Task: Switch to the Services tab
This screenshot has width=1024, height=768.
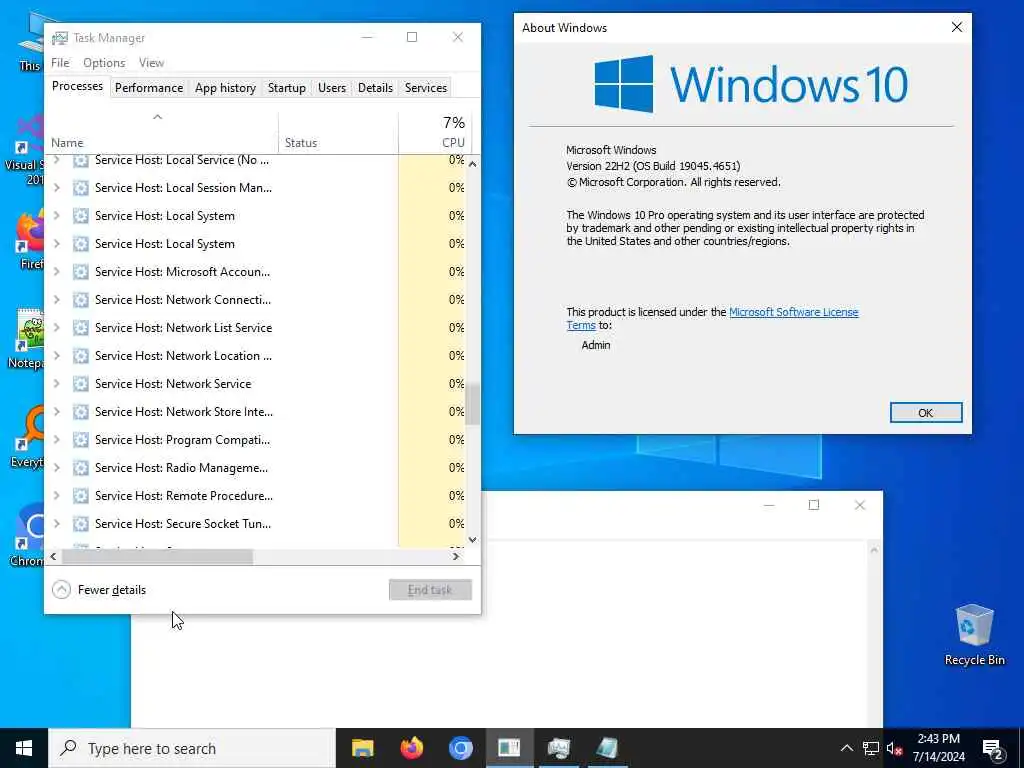Action: tap(426, 88)
